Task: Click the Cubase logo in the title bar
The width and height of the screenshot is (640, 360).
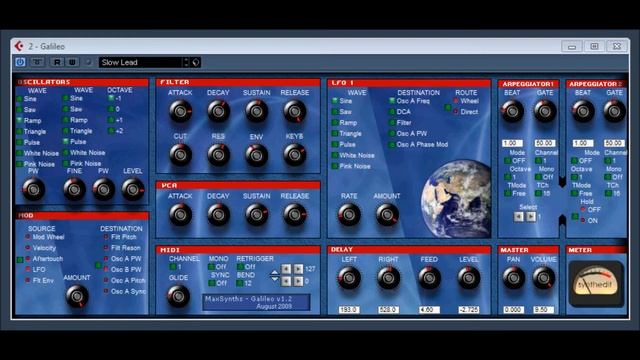Action: point(19,46)
